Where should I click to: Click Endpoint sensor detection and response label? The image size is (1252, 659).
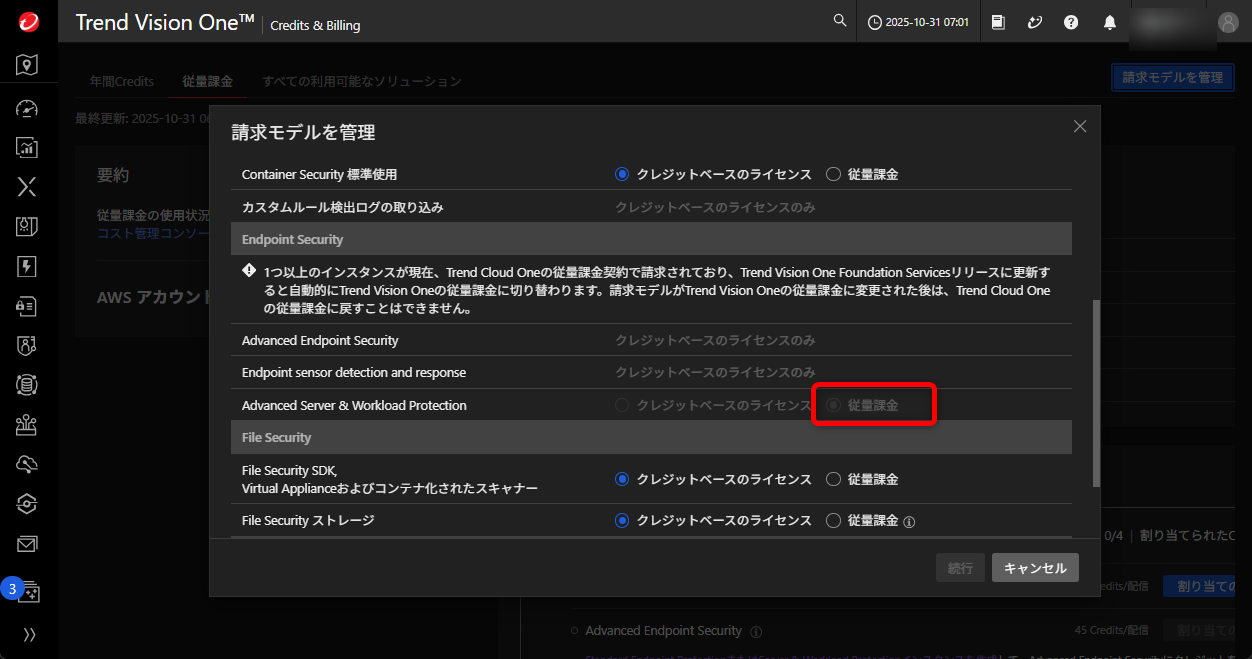(354, 373)
